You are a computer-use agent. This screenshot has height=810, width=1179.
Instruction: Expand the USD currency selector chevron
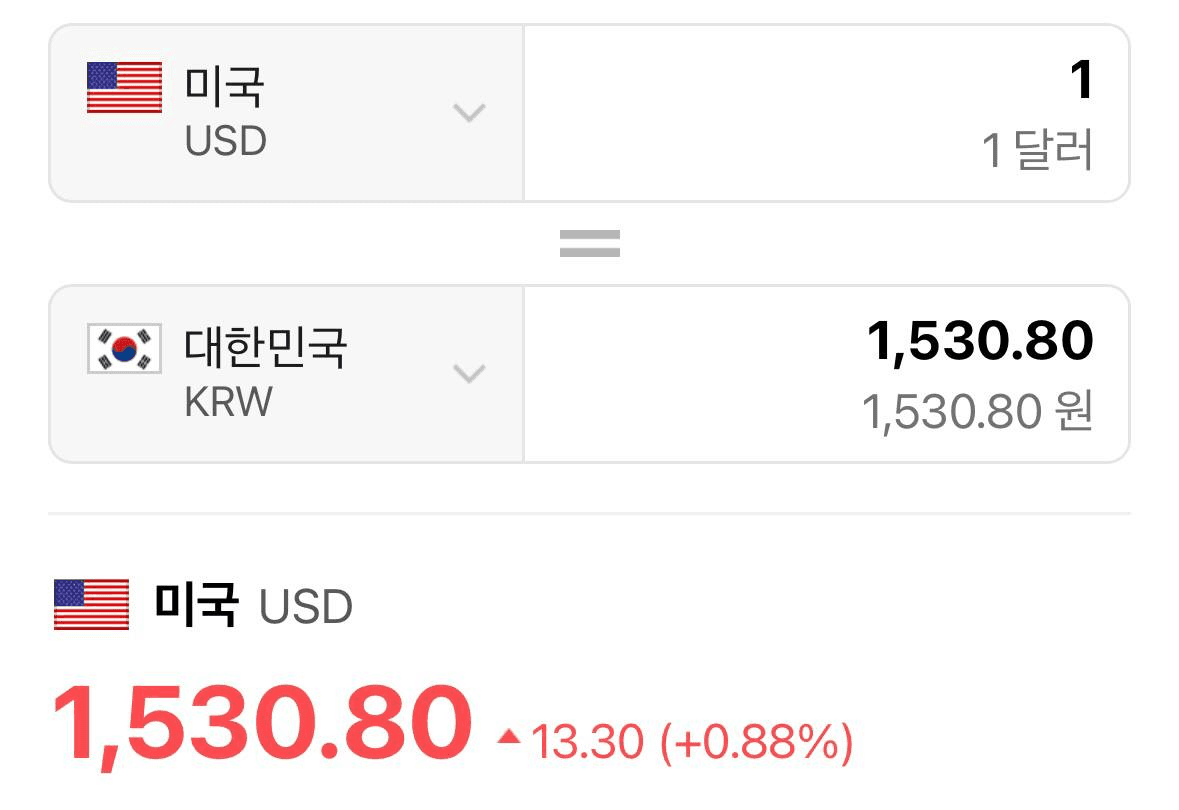[469, 112]
